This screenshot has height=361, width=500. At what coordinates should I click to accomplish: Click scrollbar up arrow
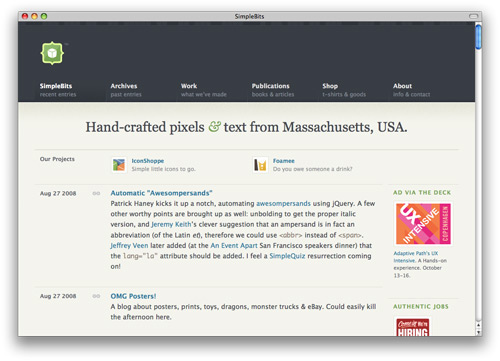pyautogui.click(x=479, y=324)
